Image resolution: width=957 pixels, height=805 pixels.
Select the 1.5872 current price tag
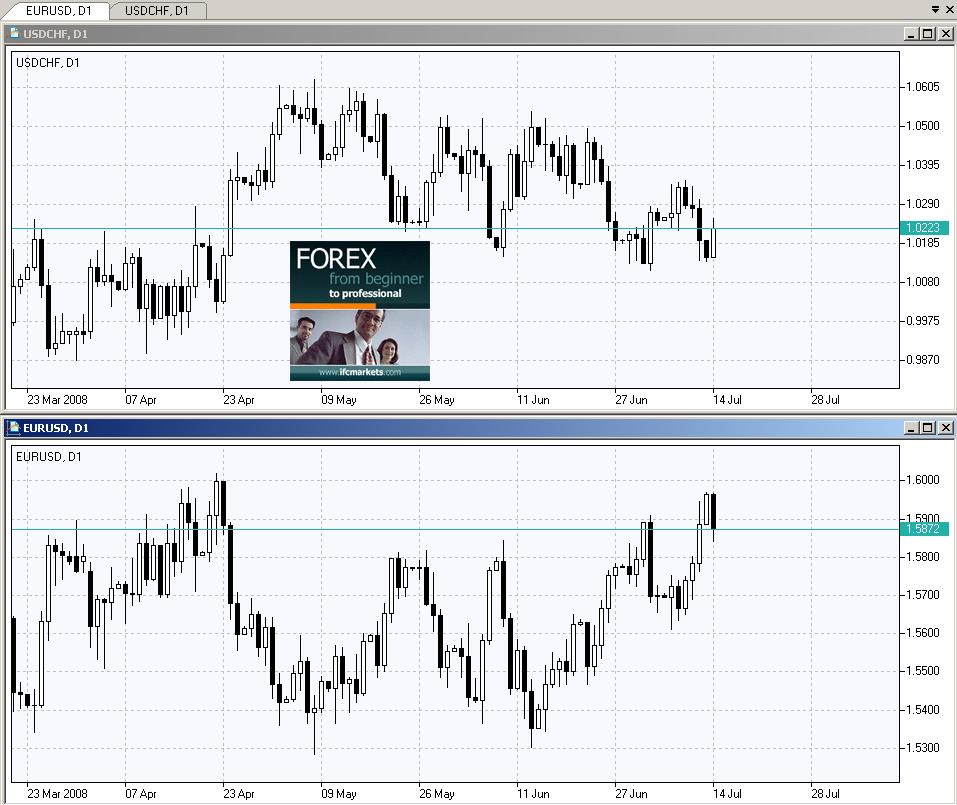(924, 529)
